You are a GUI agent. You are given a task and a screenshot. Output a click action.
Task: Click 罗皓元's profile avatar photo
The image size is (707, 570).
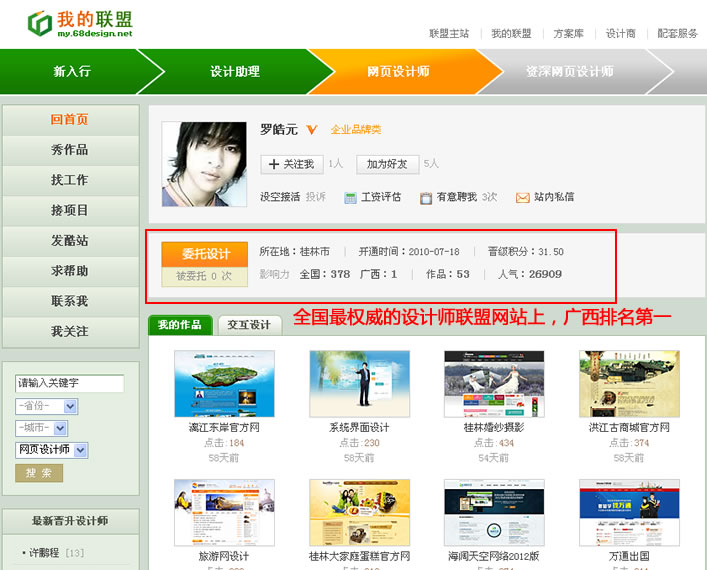[x=204, y=164]
